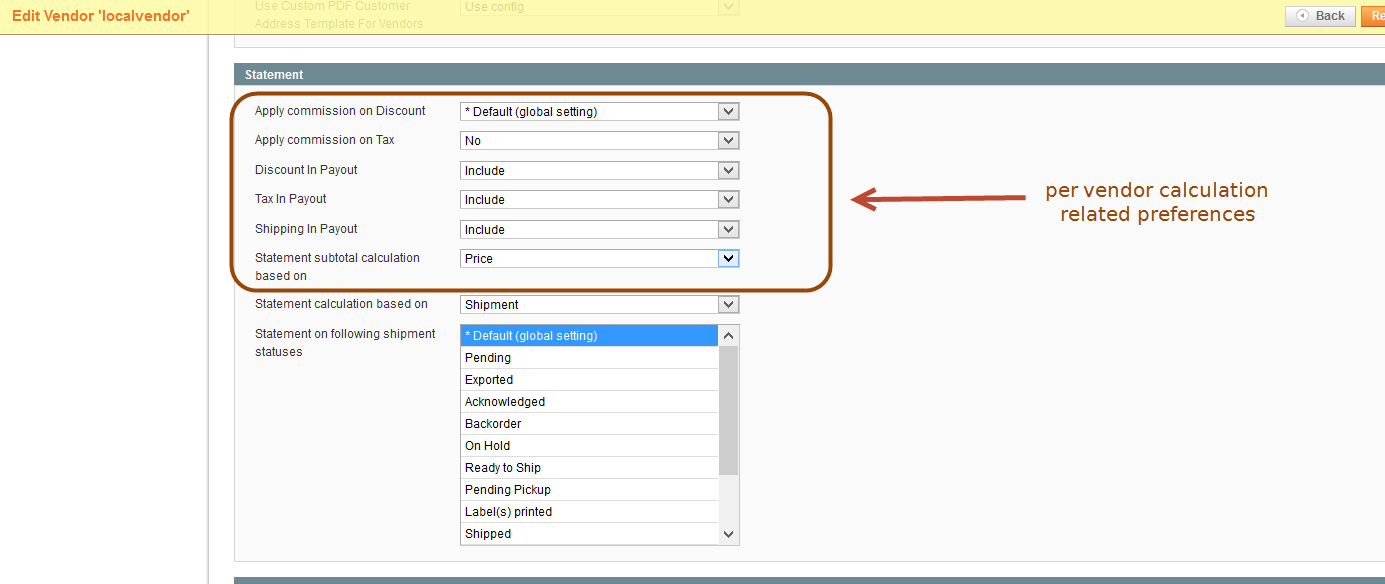Open Statement calculation based on dropdown
Viewport: 1385px width, 584px height.
(x=600, y=305)
